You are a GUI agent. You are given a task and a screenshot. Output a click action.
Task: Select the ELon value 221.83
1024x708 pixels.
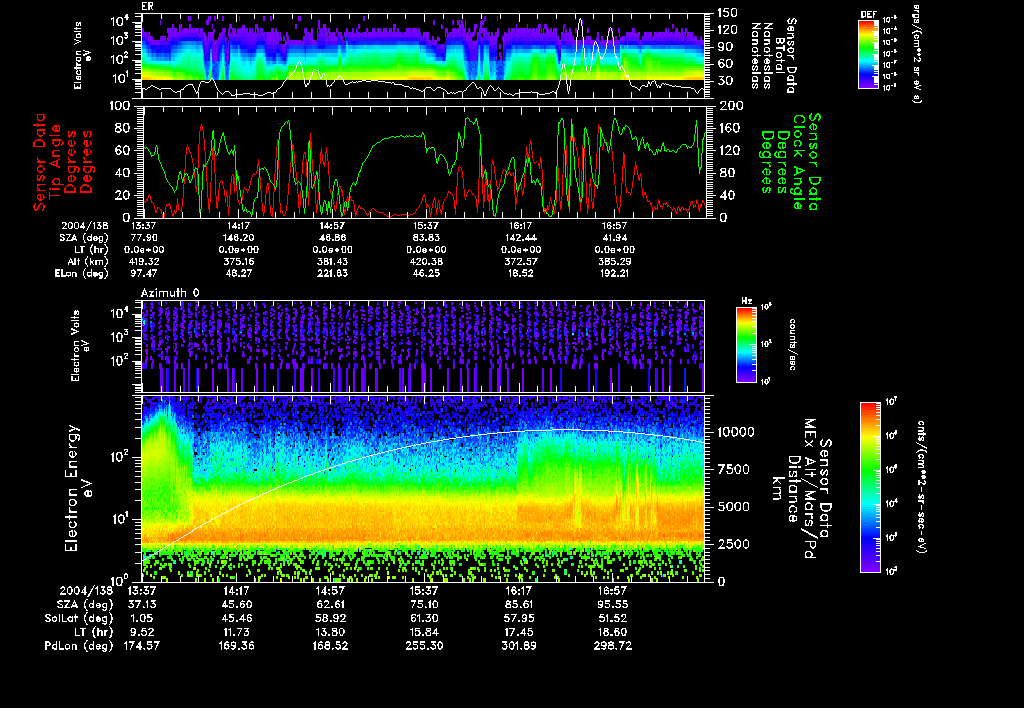point(332,274)
